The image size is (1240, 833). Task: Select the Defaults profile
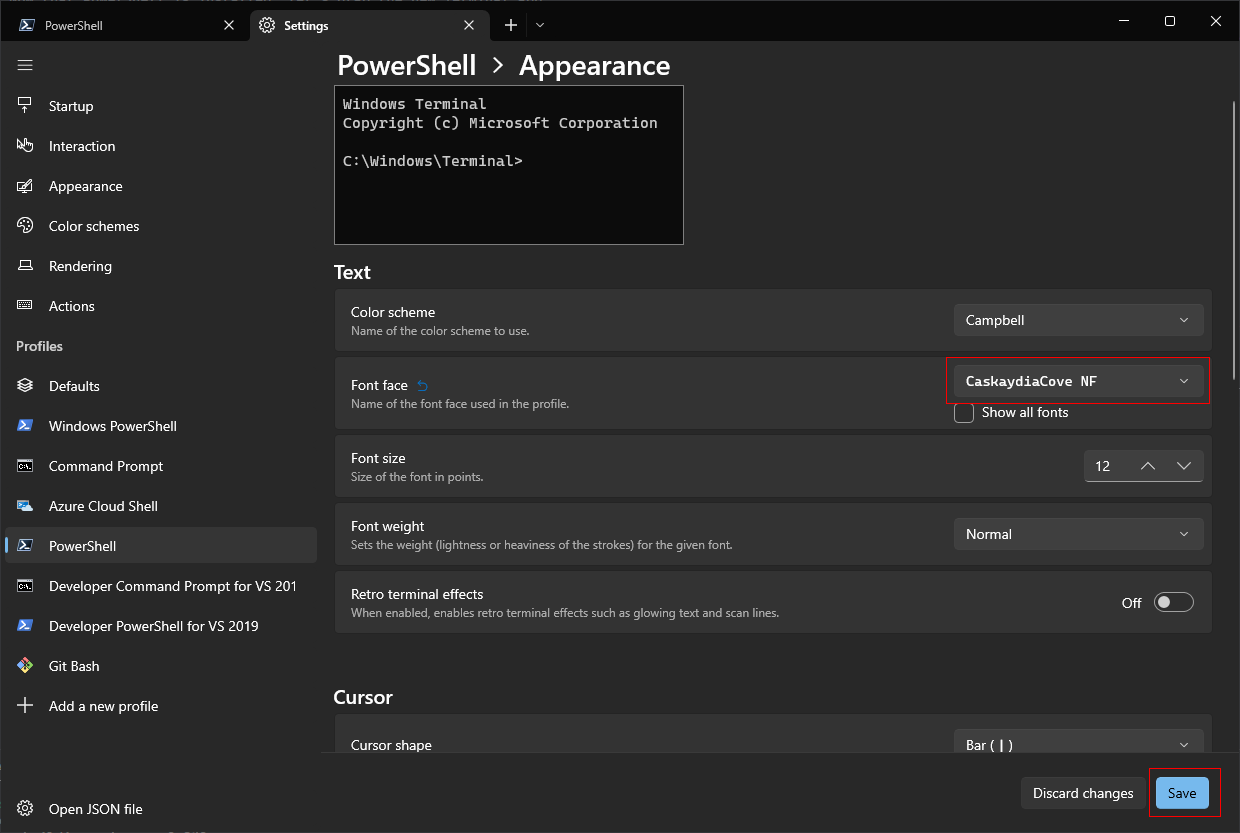tap(161, 386)
